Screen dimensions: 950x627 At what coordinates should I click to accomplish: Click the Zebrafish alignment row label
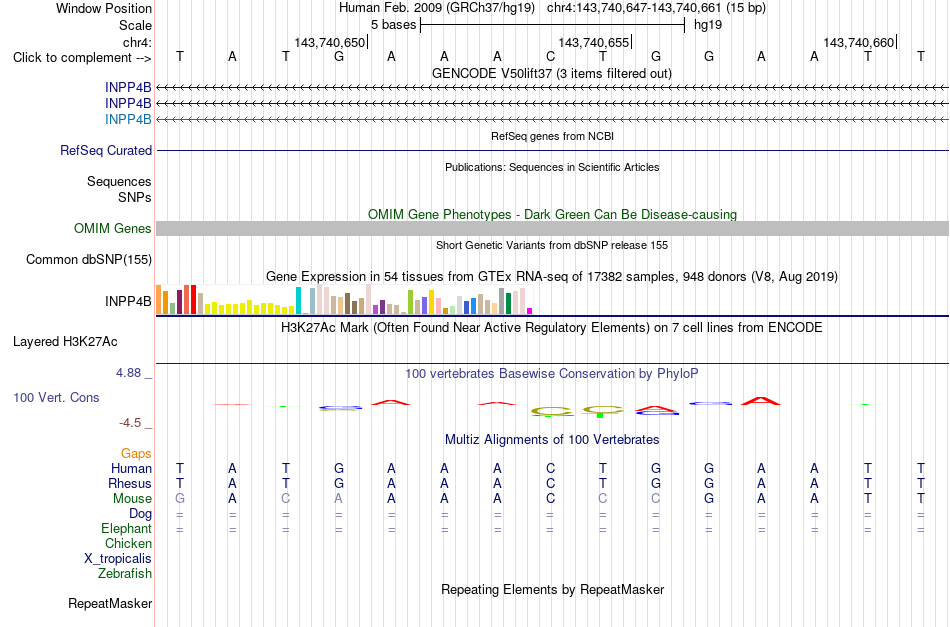125,573
